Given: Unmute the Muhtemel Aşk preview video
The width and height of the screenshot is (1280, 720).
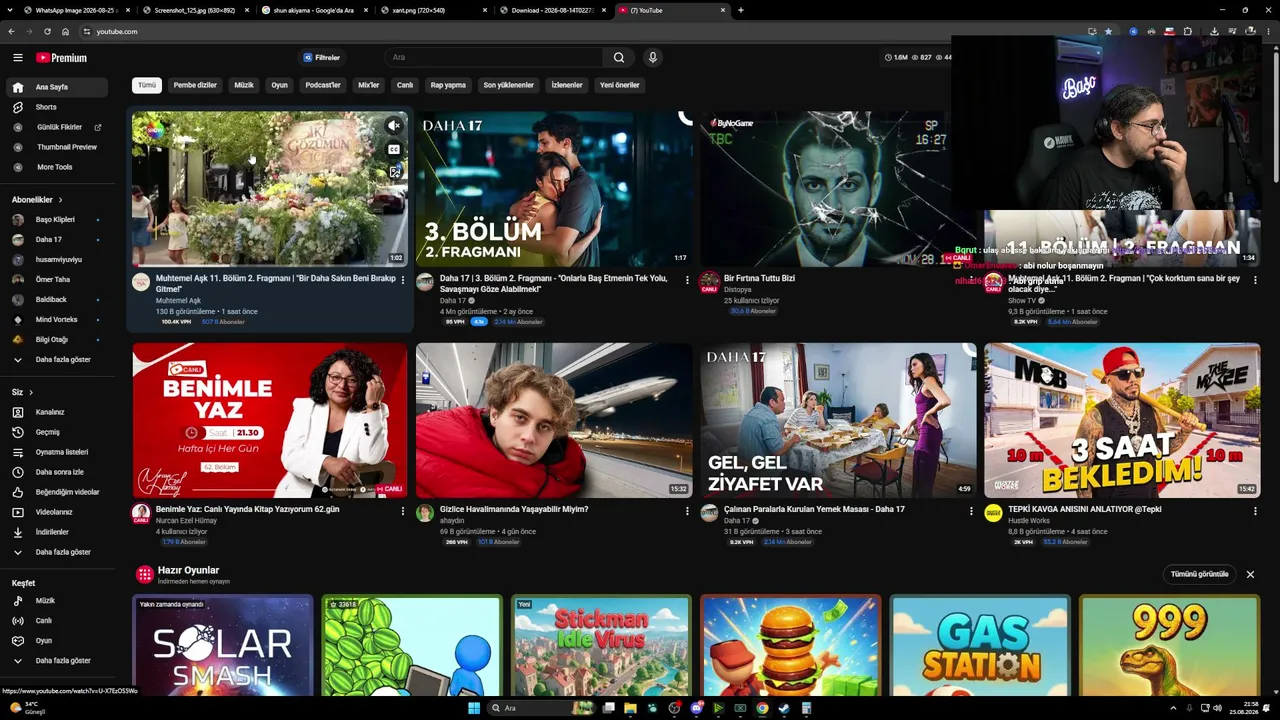Looking at the screenshot, I should point(394,126).
